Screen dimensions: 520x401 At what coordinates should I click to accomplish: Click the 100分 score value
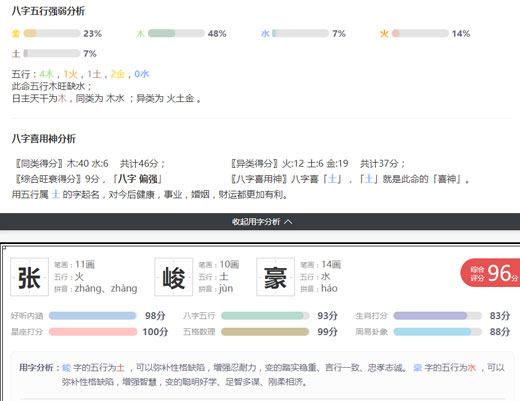(155, 332)
